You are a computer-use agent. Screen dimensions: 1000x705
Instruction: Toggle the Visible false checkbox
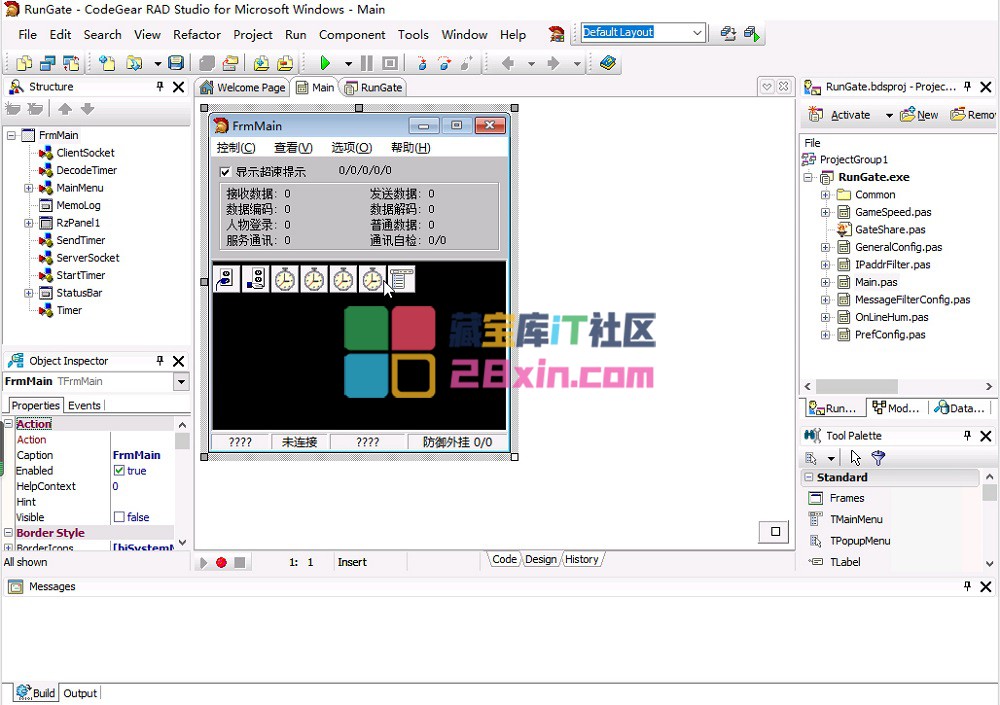click(119, 517)
